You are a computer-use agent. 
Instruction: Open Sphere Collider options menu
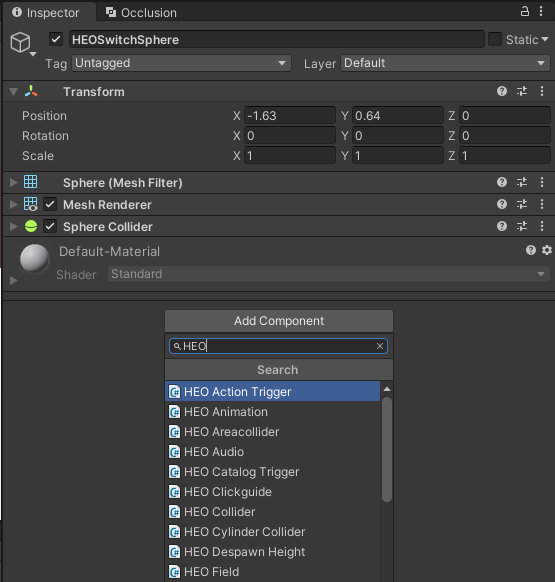point(542,226)
